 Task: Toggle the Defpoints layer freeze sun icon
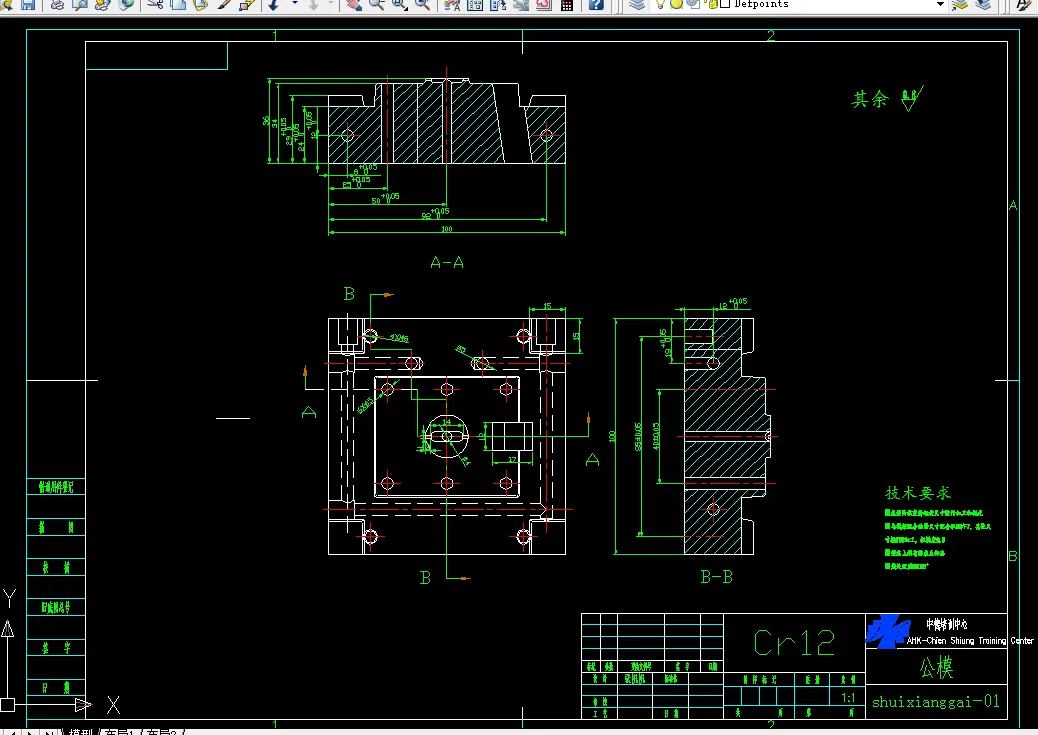[676, 4]
